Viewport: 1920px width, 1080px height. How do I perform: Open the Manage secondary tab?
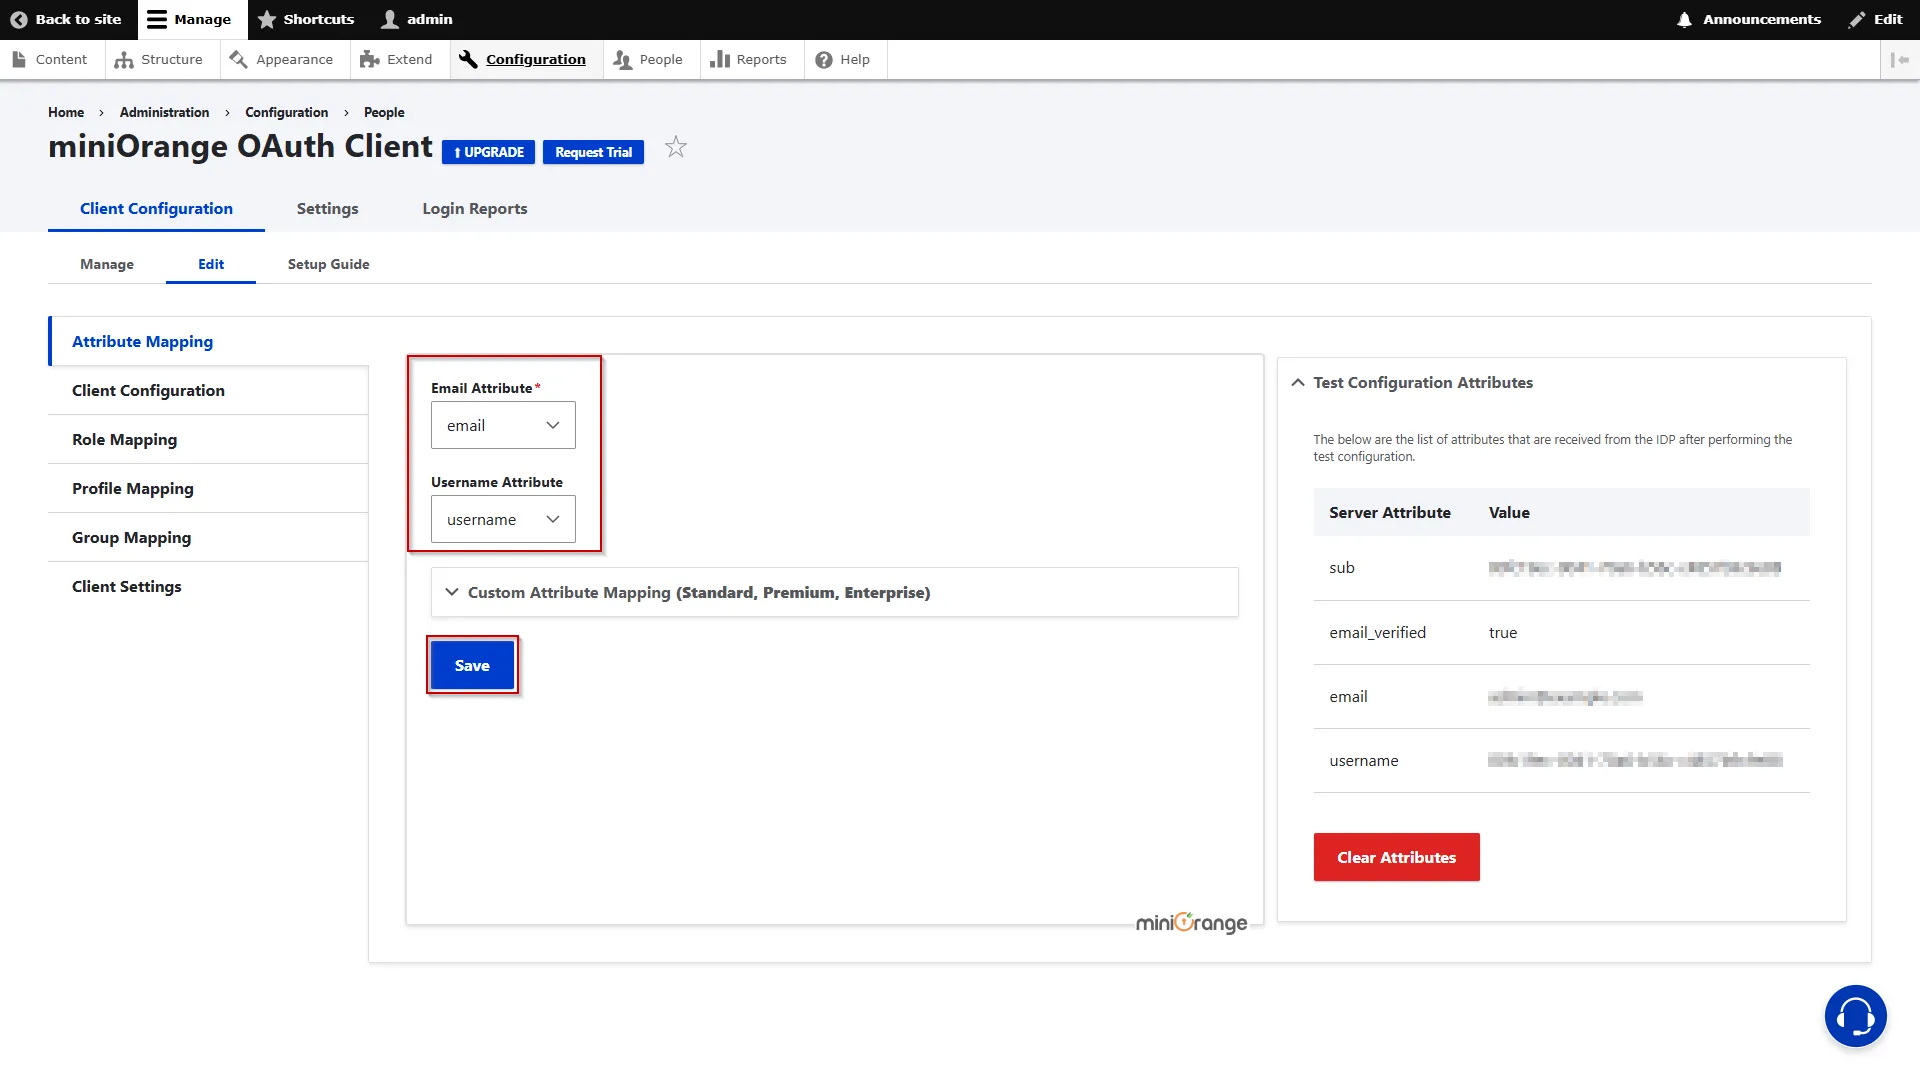coord(107,264)
